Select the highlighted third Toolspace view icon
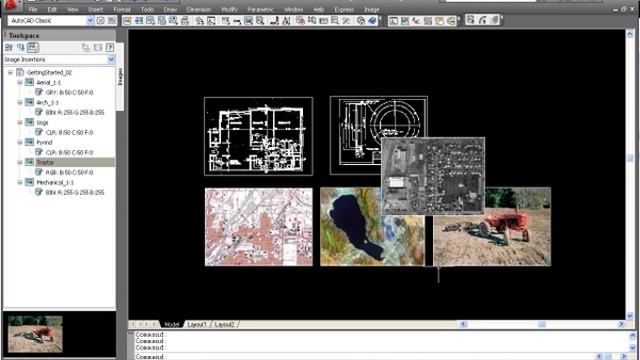 pyautogui.click(x=33, y=48)
